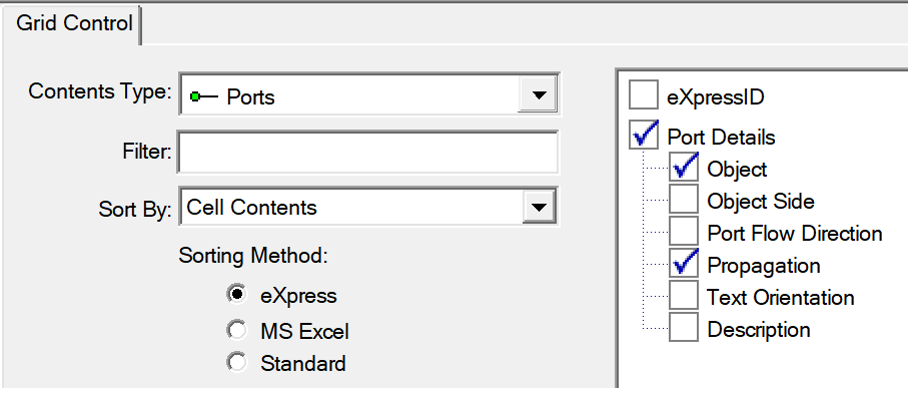Click the Ports text in Contents Type

(250, 97)
